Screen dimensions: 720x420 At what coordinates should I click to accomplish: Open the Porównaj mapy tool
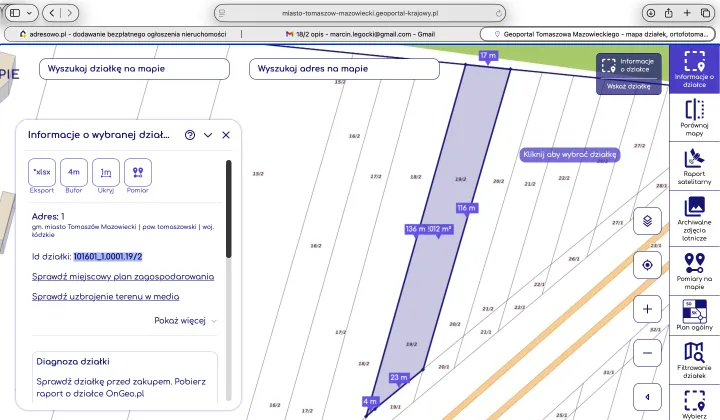tap(694, 118)
